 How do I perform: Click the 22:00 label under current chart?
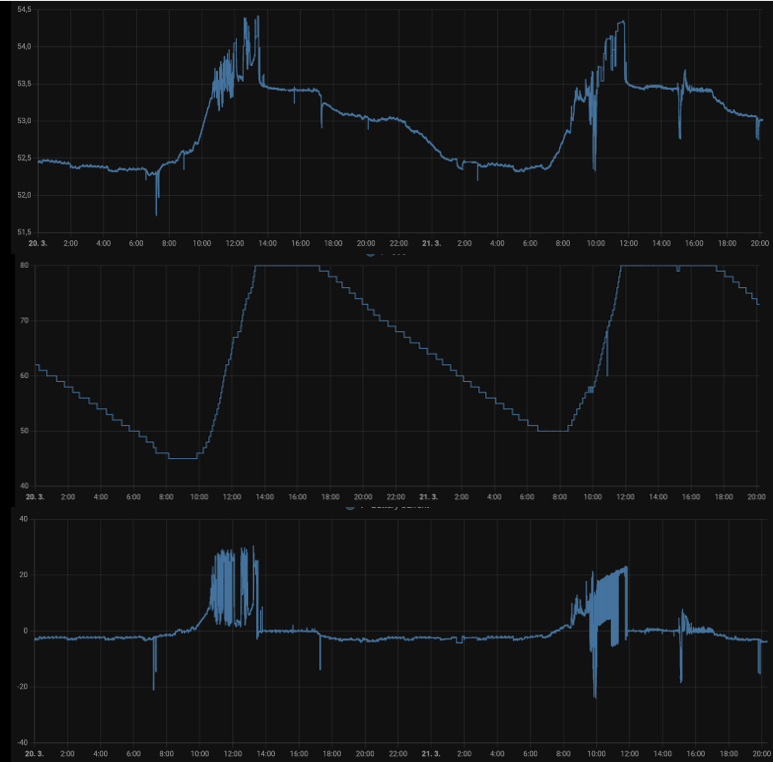pyautogui.click(x=398, y=754)
